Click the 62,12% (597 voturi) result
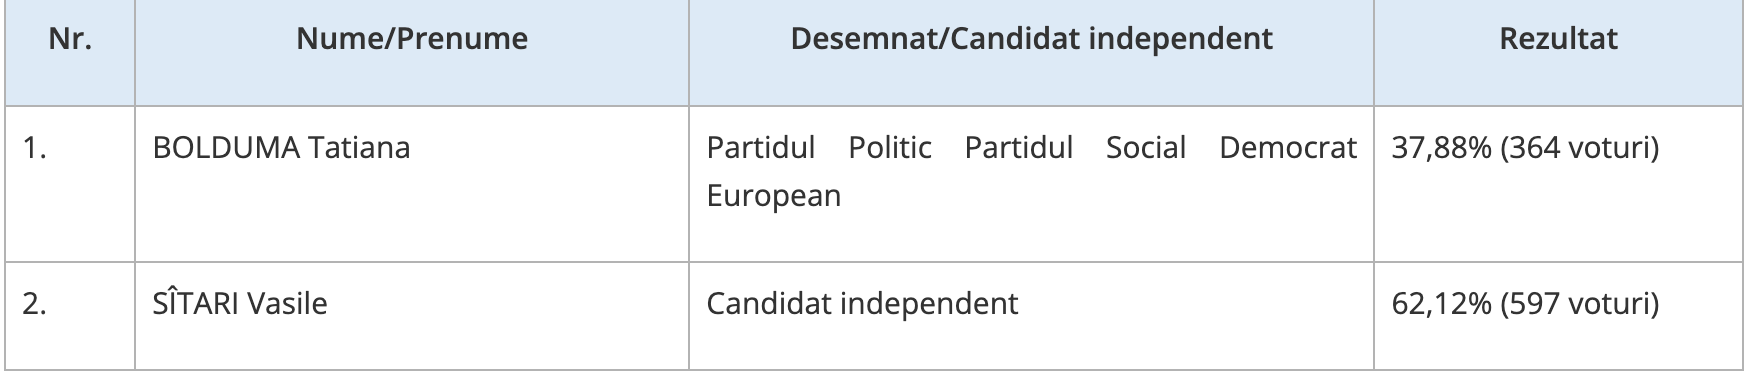This screenshot has width=1750, height=378. [x=1525, y=303]
